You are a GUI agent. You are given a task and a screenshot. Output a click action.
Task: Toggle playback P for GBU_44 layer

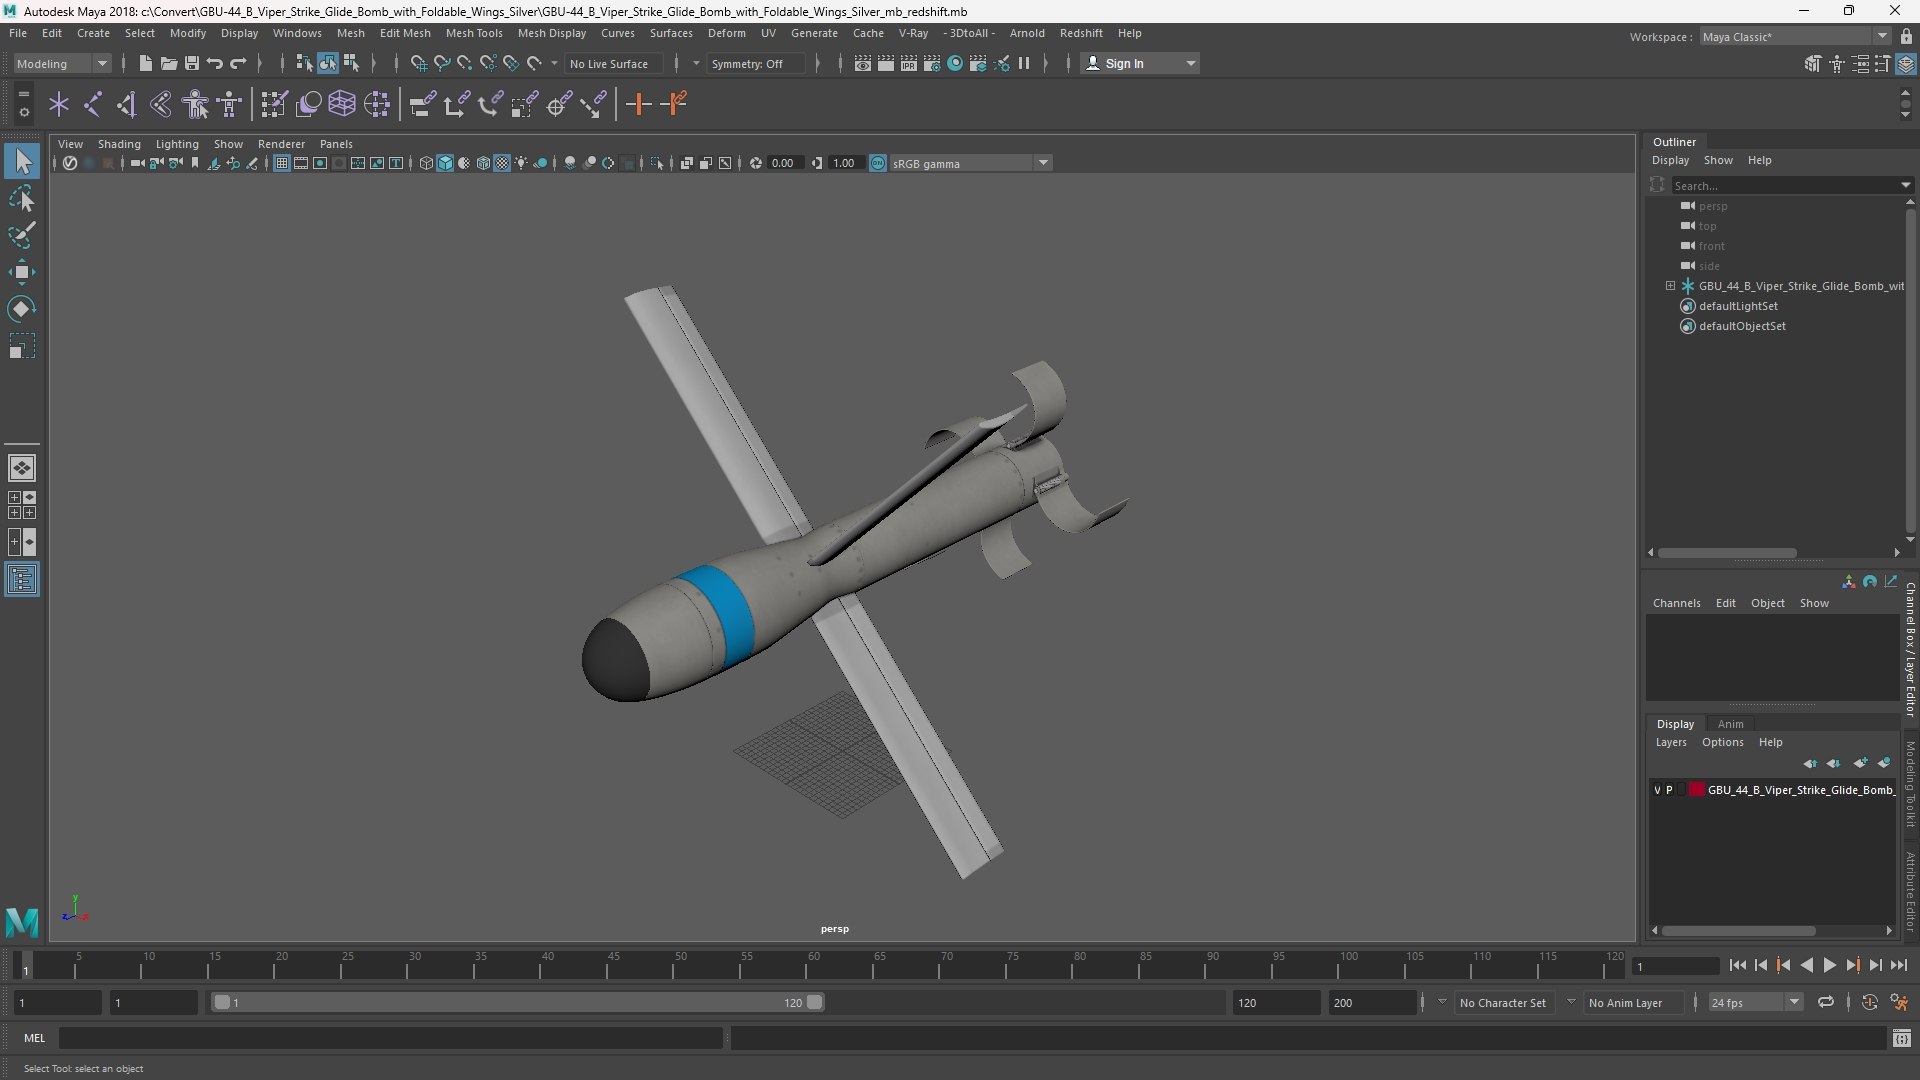(x=1669, y=790)
